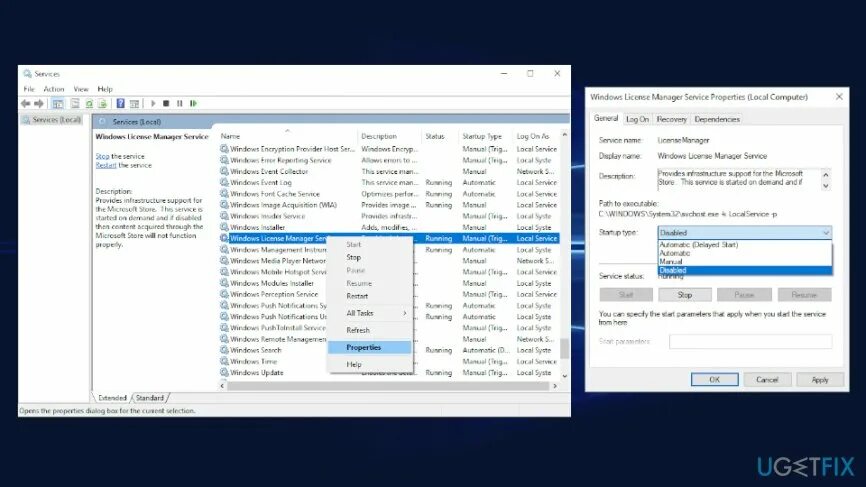Expand the All Tasks submenu arrow

point(405,313)
